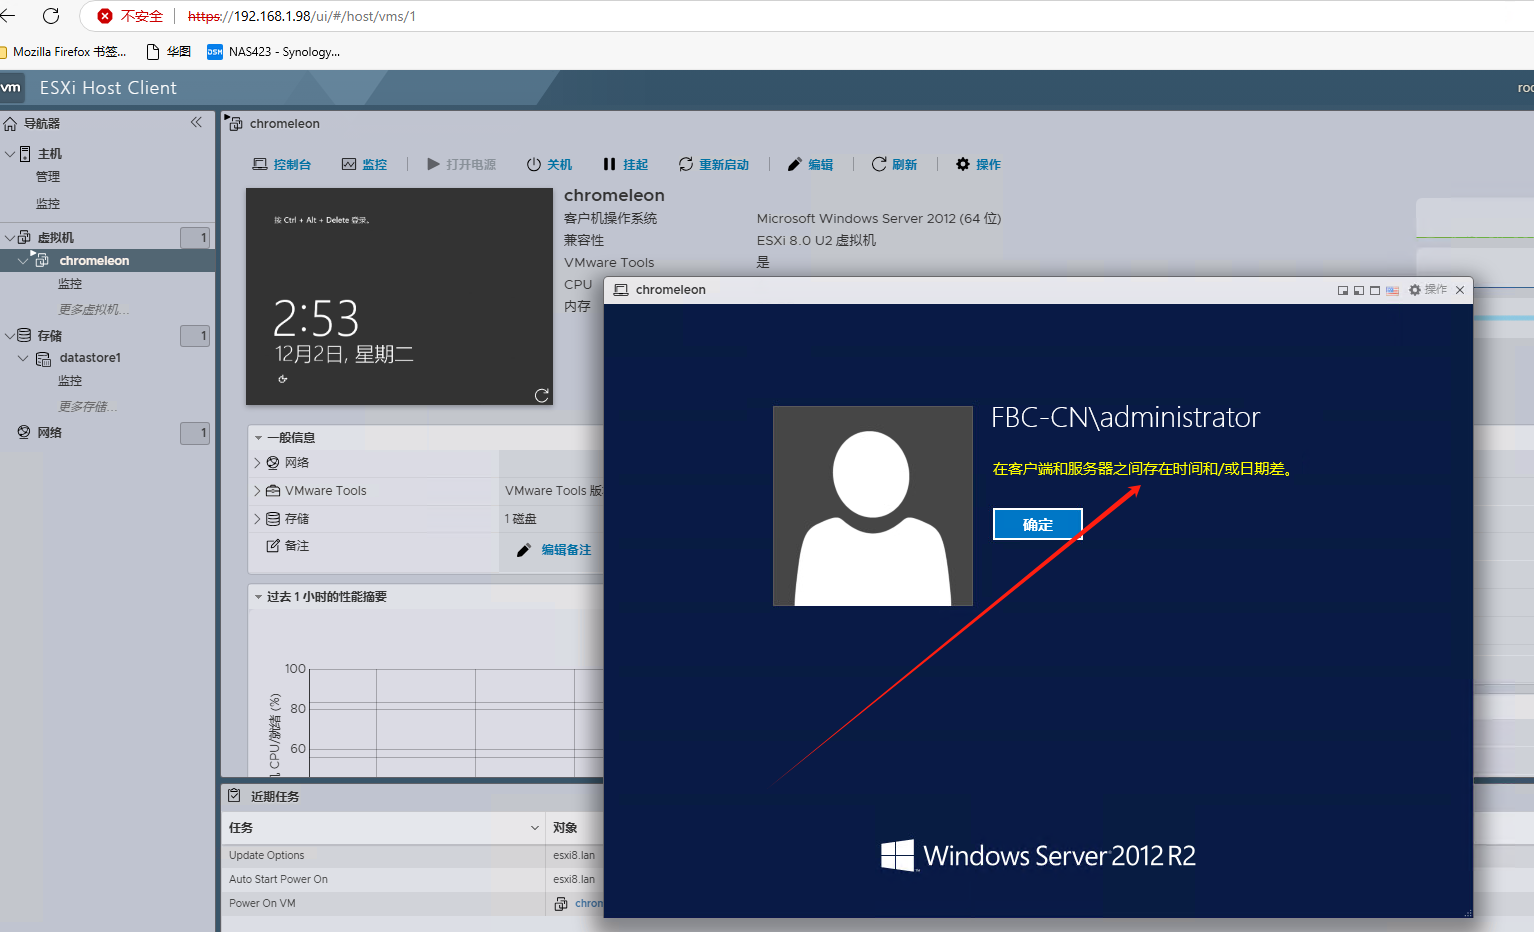The width and height of the screenshot is (1534, 932).
Task: Open the 任务 column dropdown arrow
Action: [535, 828]
